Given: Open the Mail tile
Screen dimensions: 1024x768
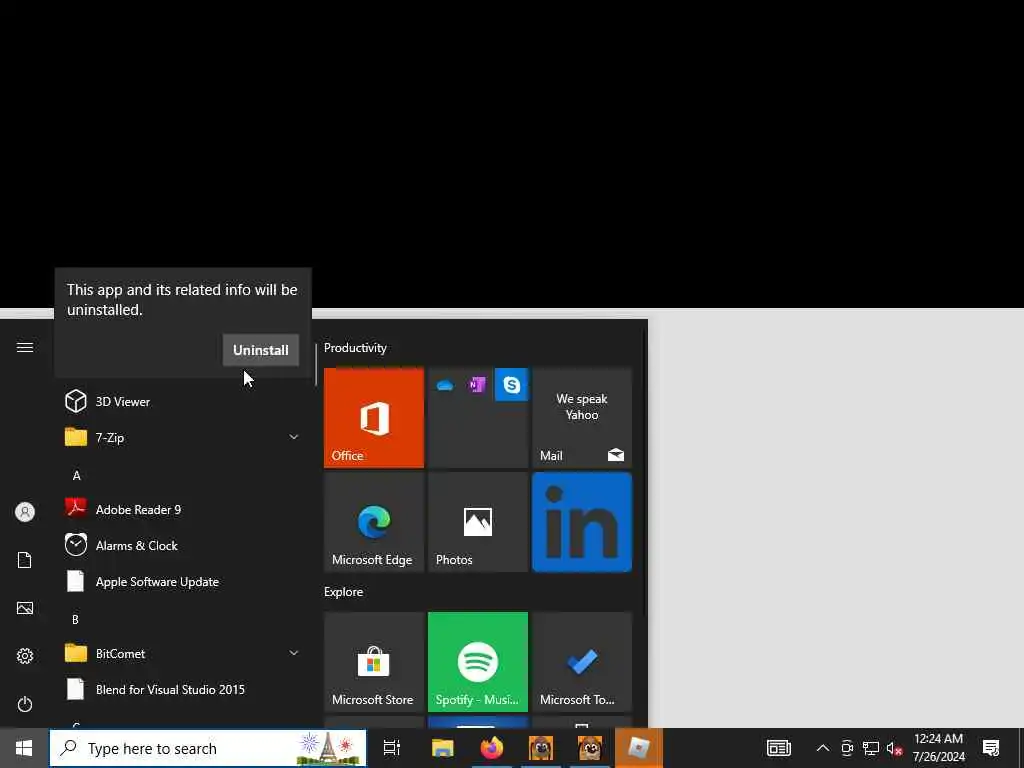Looking at the screenshot, I should tap(582, 417).
